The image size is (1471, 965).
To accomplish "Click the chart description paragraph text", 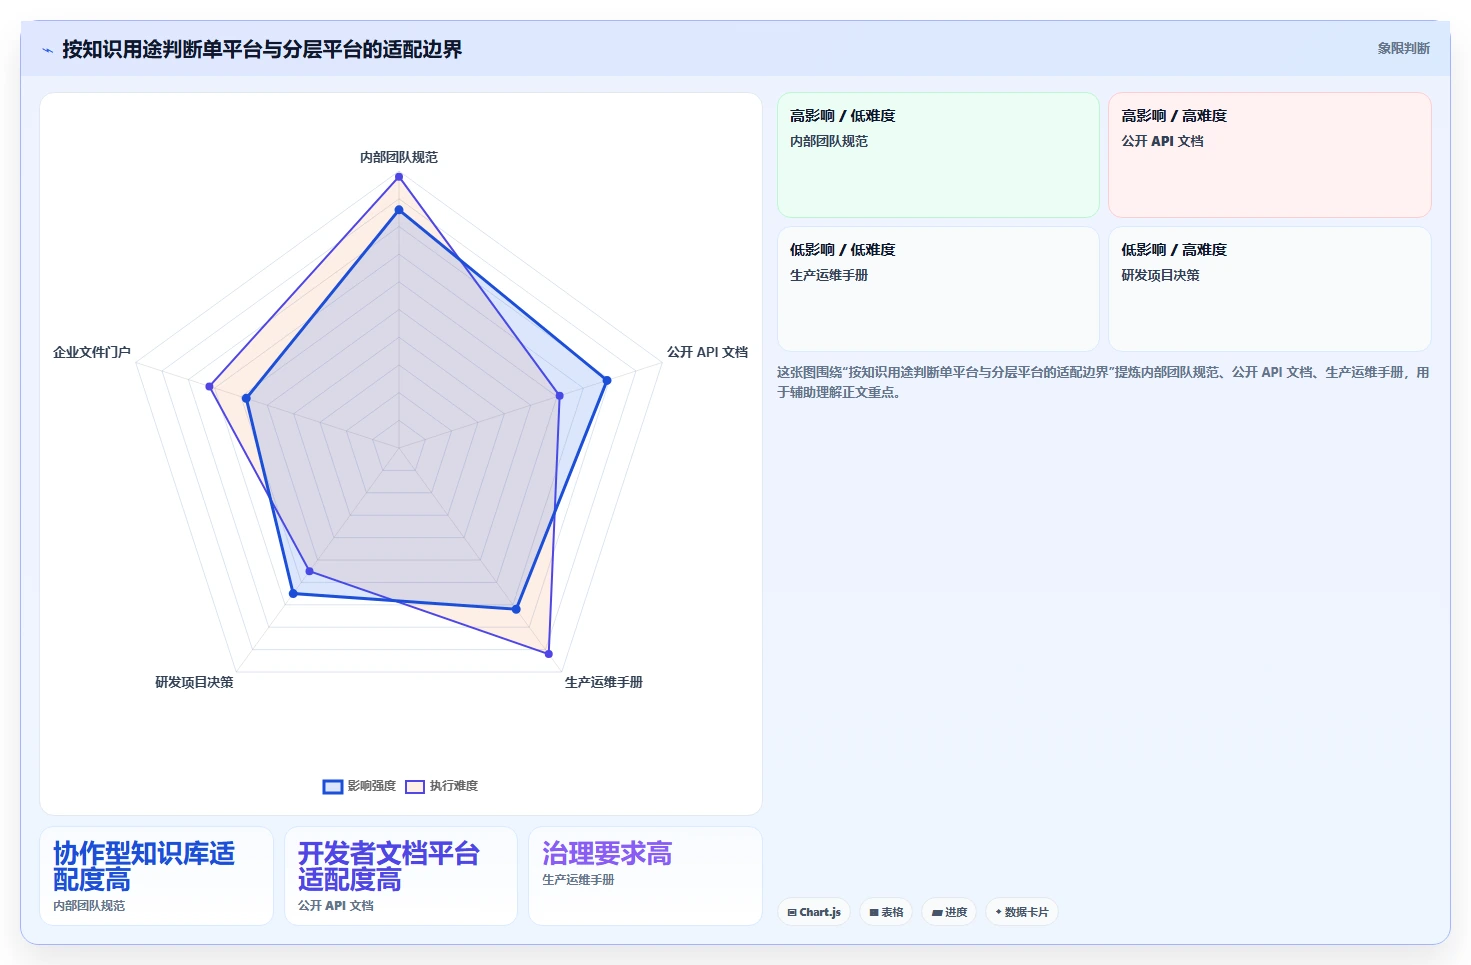I will pyautogui.click(x=1103, y=382).
